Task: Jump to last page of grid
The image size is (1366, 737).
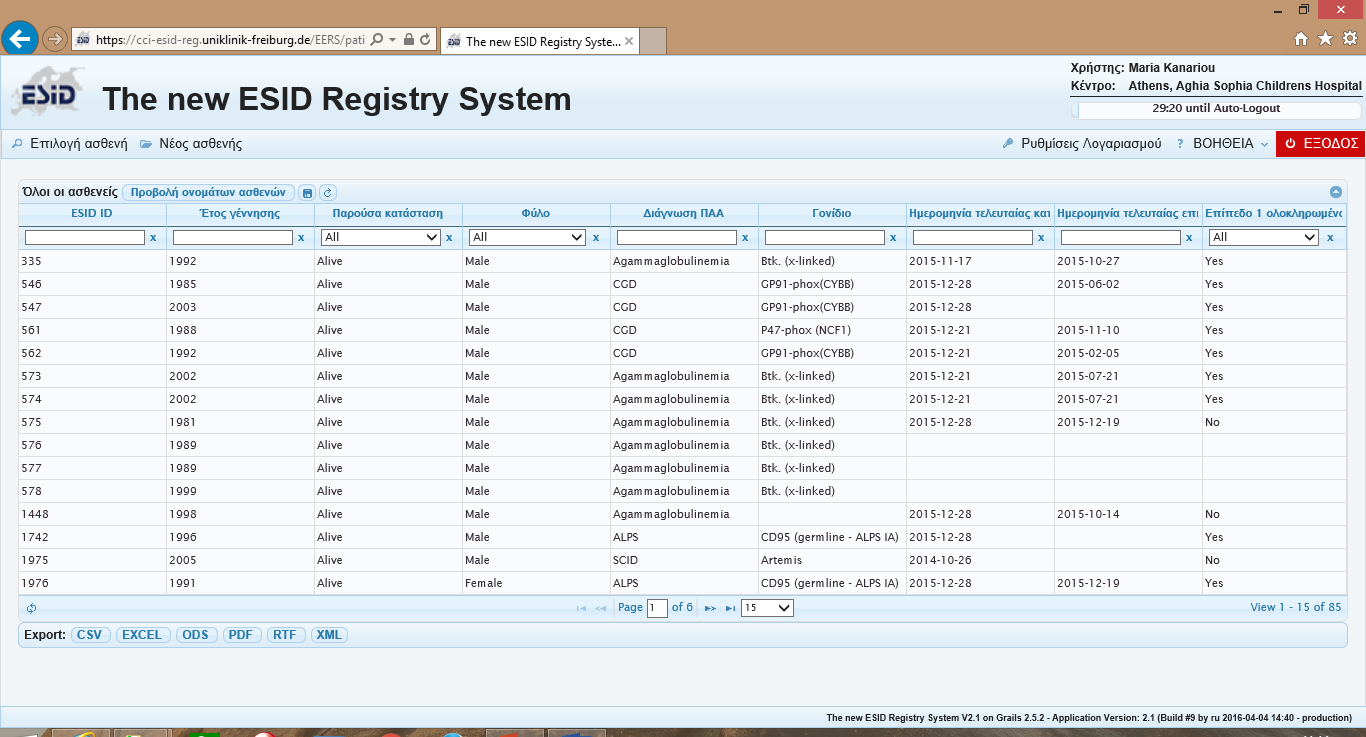Action: tap(730, 608)
